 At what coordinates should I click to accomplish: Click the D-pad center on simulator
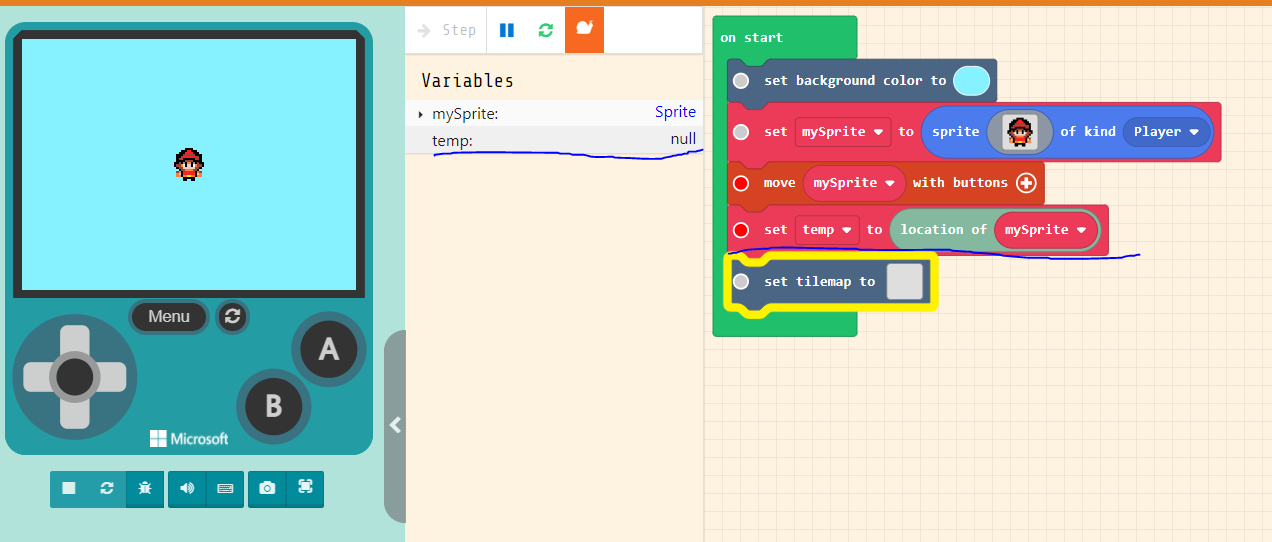75,377
